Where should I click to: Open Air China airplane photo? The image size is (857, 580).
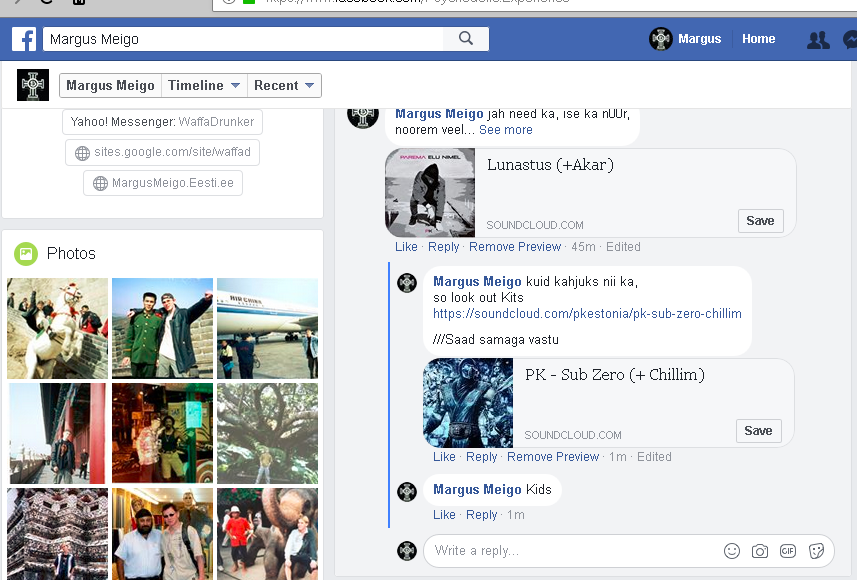(267, 328)
